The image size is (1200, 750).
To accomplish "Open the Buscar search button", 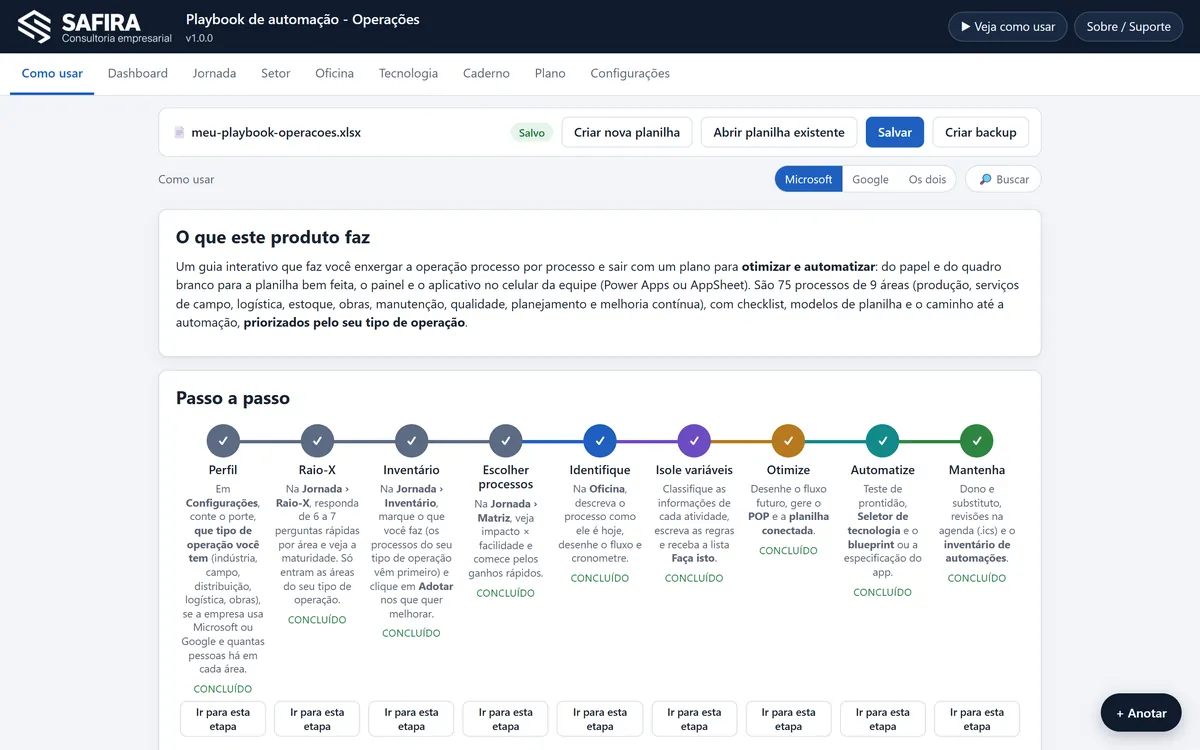I will pyautogui.click(x=1003, y=179).
